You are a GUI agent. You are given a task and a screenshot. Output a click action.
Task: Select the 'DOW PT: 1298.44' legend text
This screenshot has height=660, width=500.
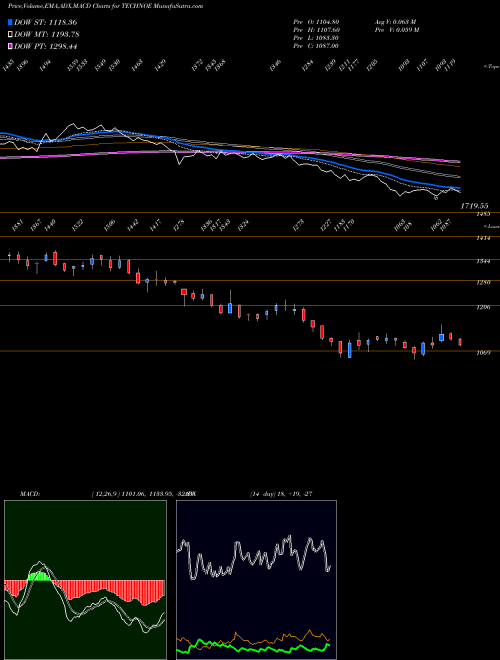pos(45,46)
